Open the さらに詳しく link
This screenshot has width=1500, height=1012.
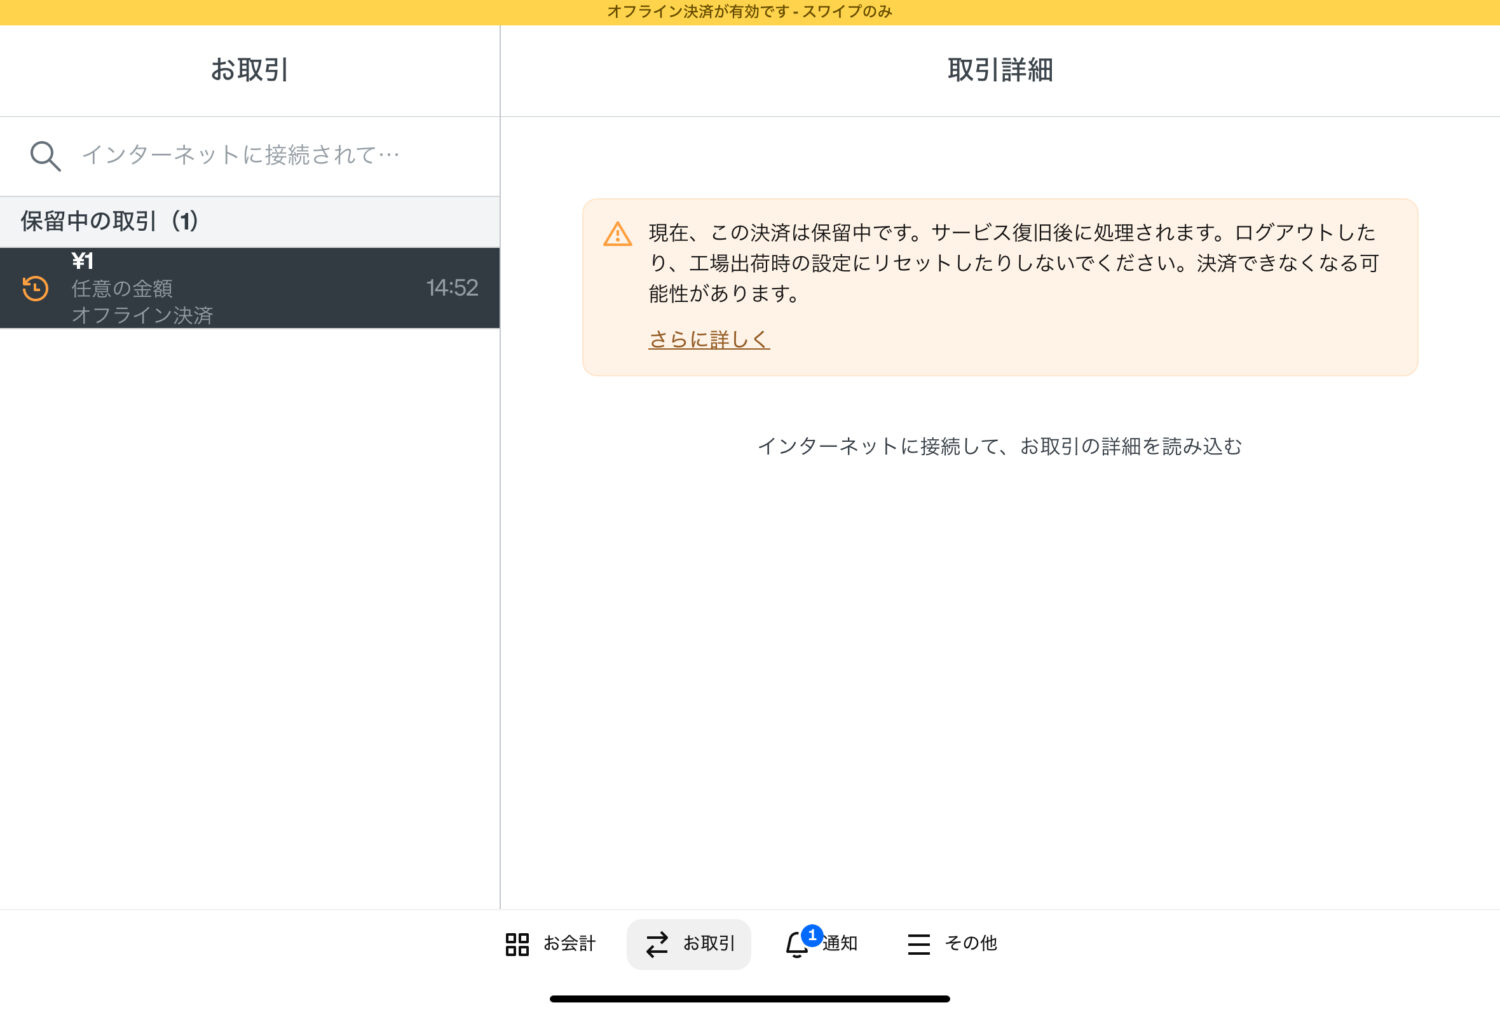point(709,340)
